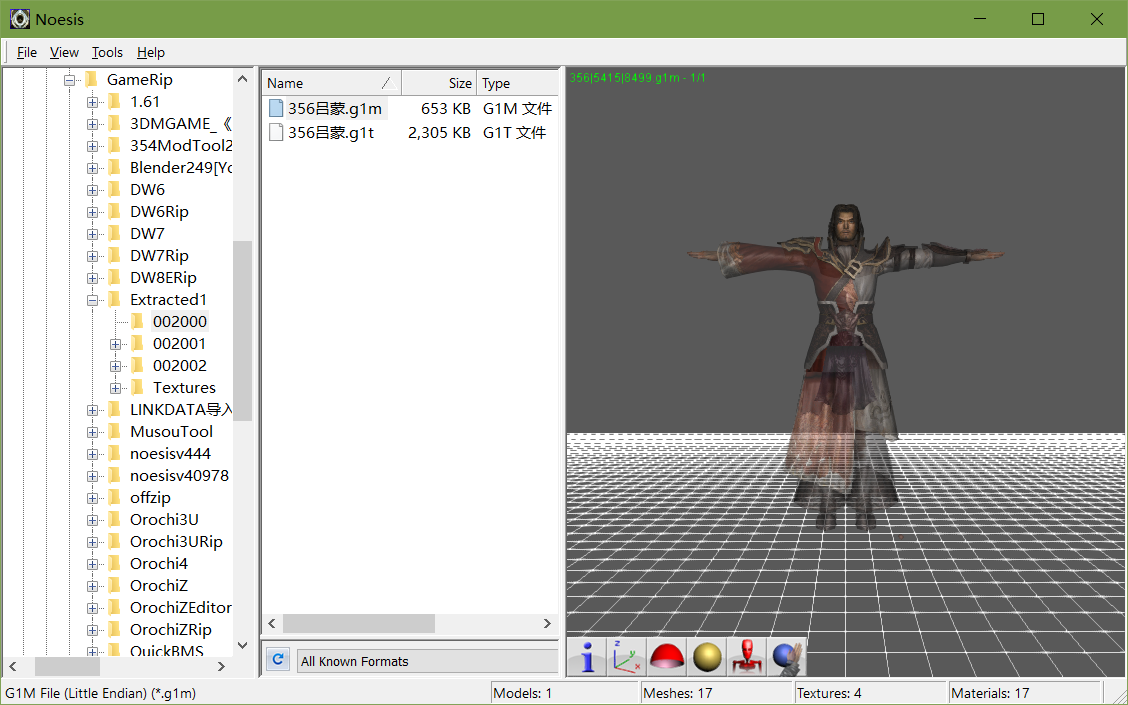Click the 2,305 KB size cell
Screen dimensions: 1128x705
pos(439,132)
